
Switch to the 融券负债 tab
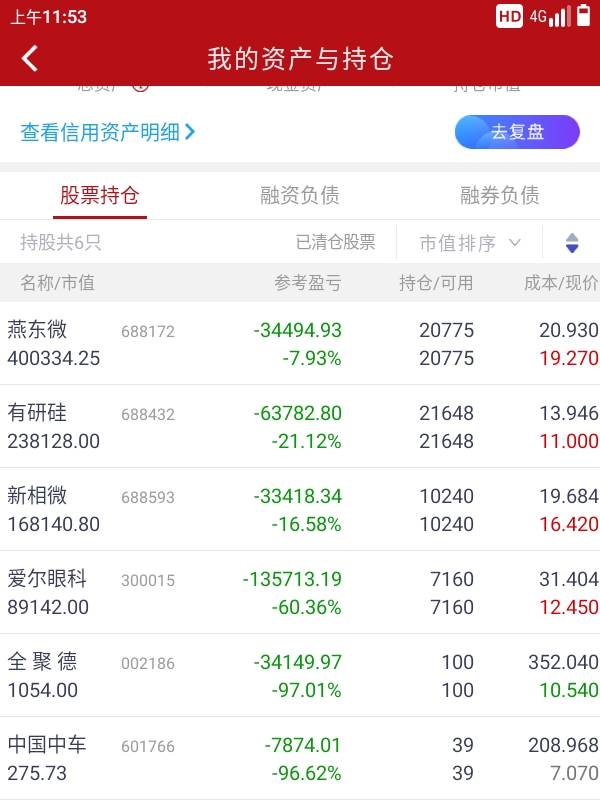click(x=499, y=195)
